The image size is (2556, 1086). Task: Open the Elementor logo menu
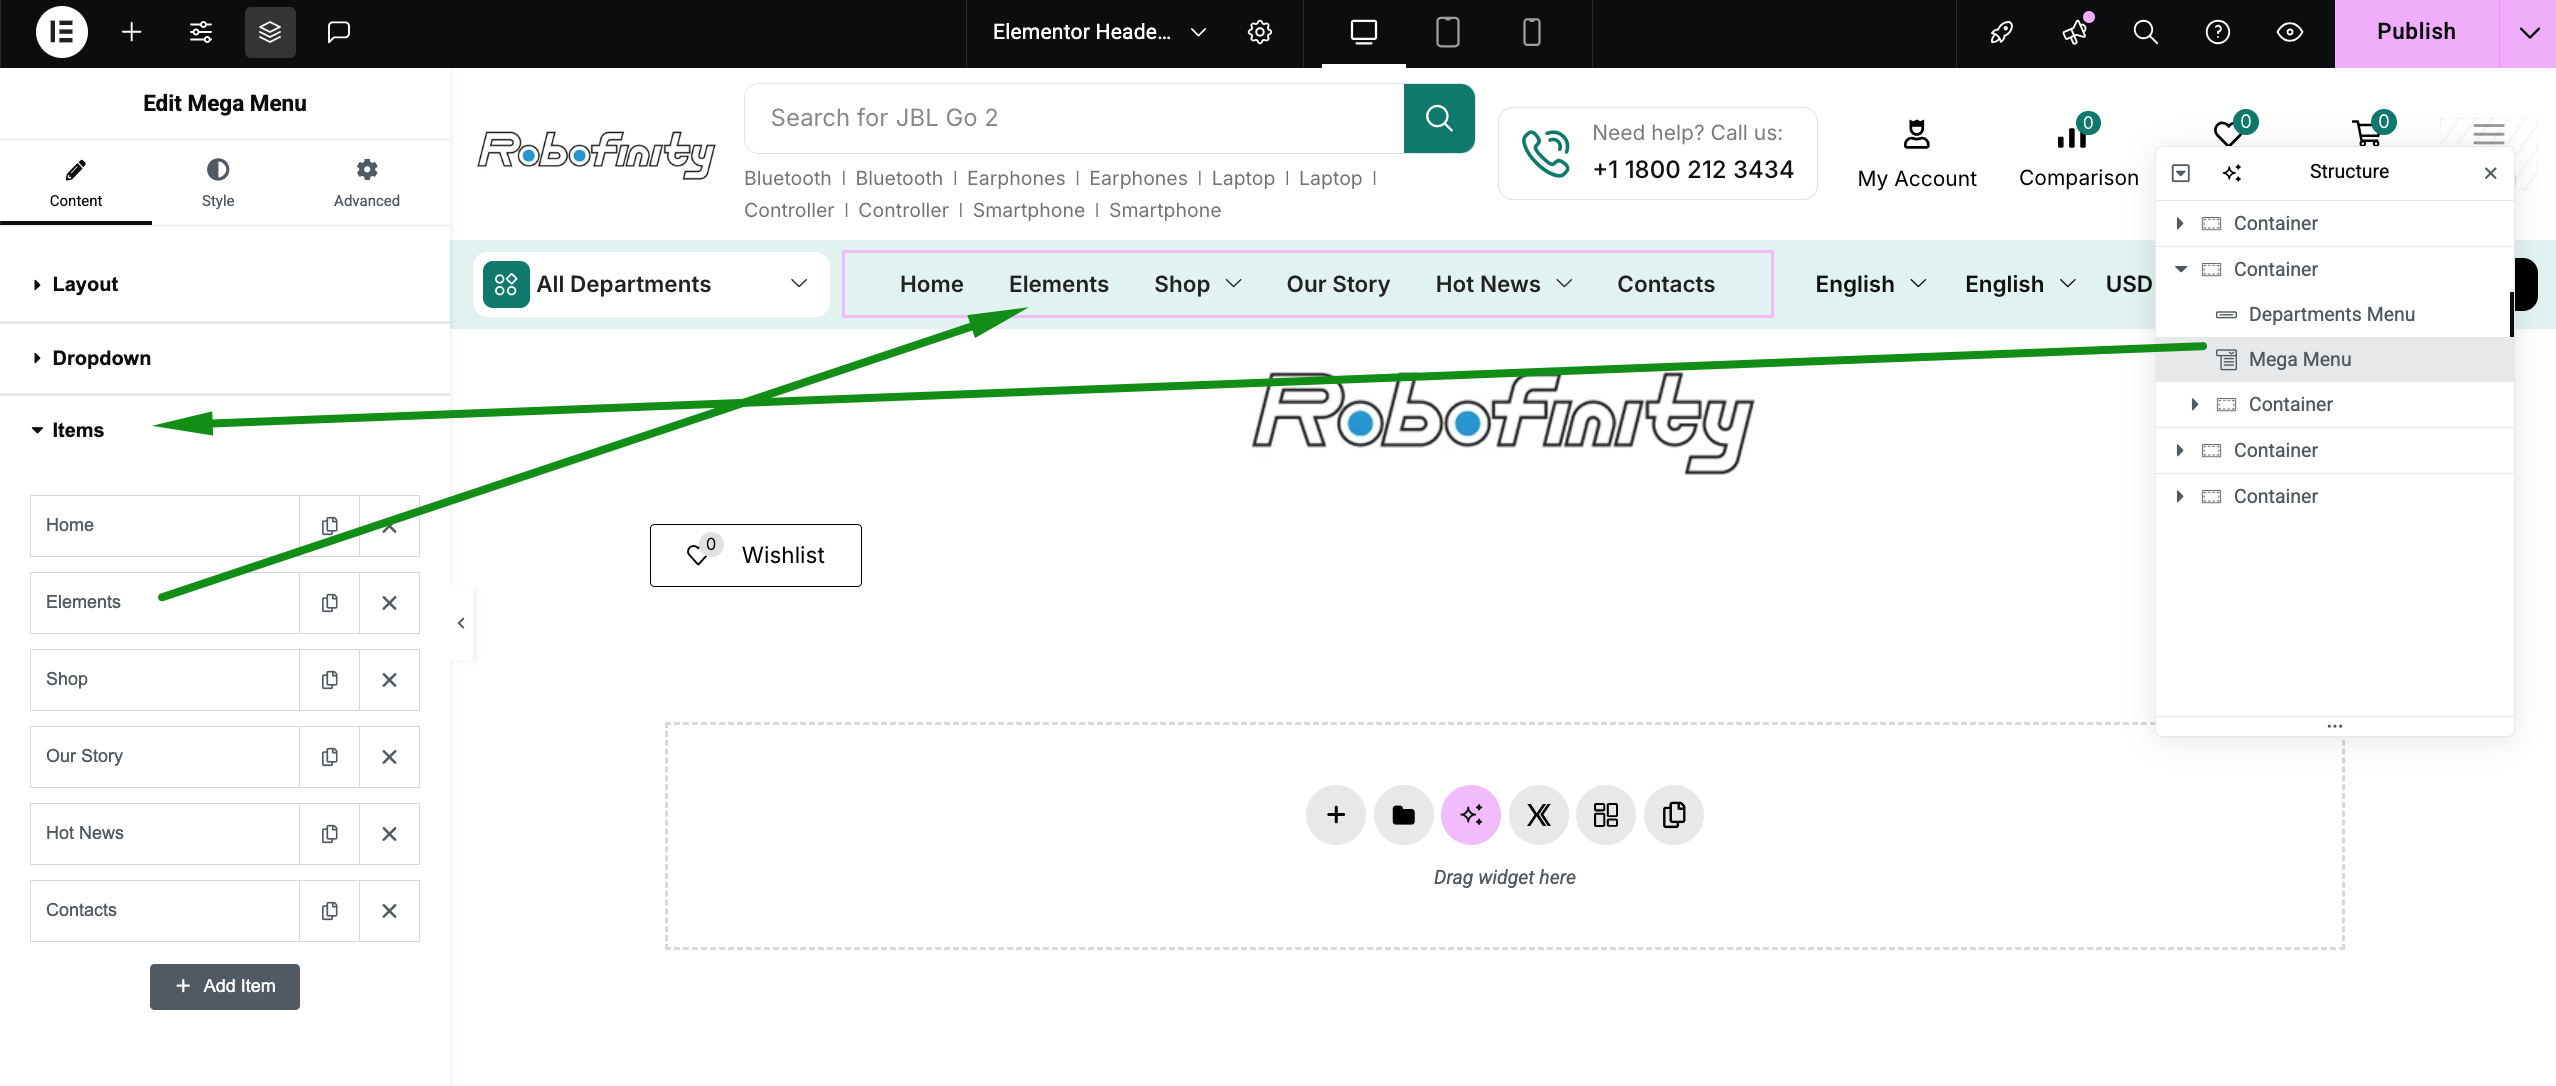61,32
